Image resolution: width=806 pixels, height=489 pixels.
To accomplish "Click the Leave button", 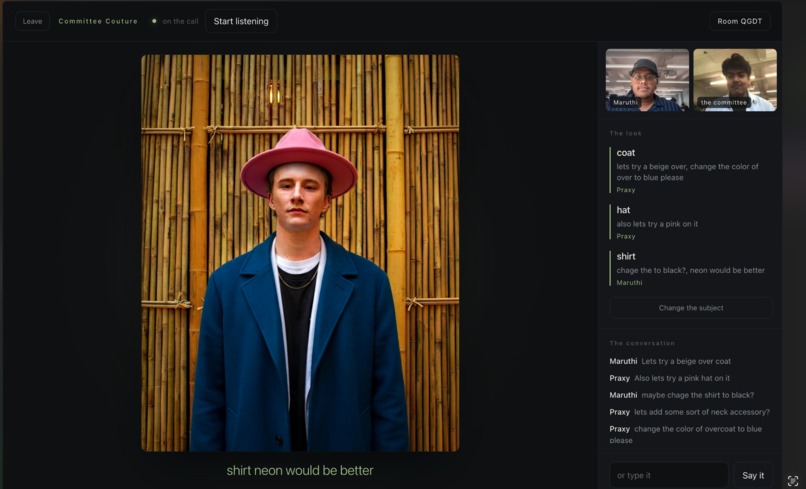I will [x=32, y=21].
